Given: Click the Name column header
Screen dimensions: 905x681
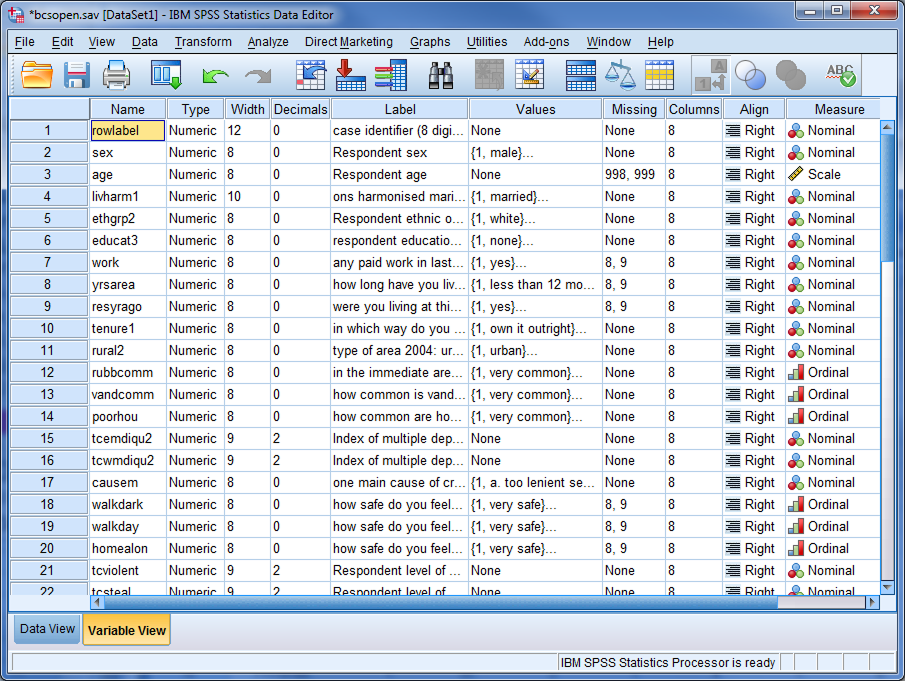Looking at the screenshot, I should click(128, 109).
